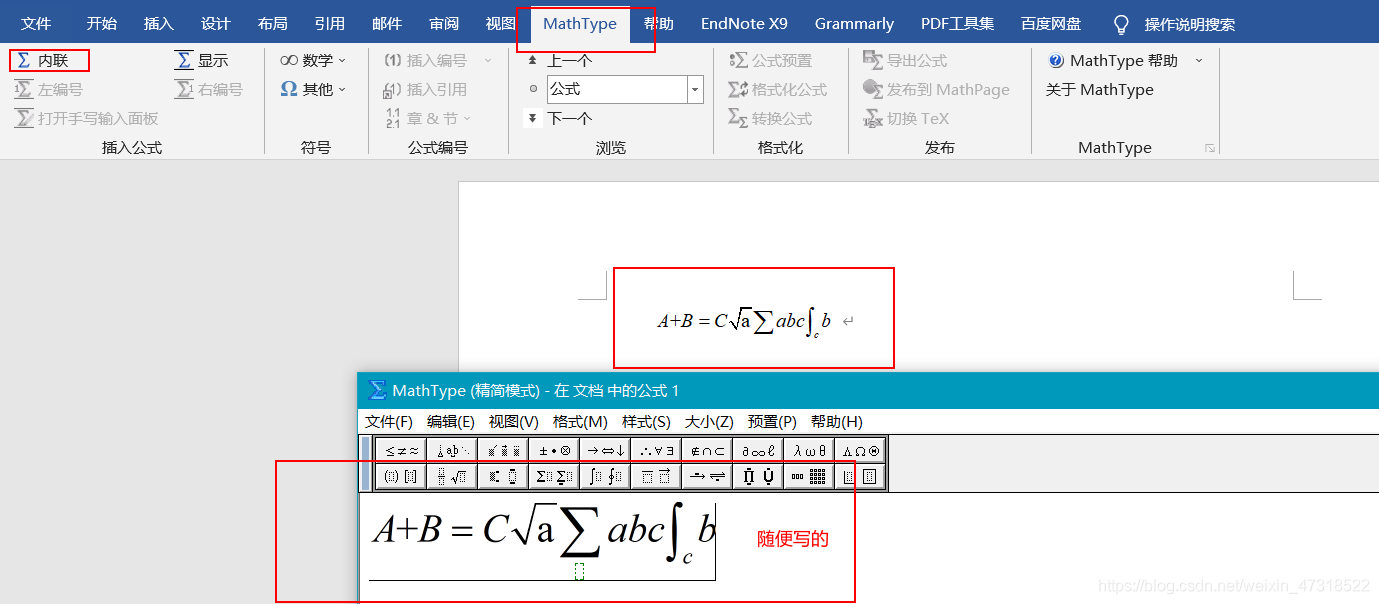Open the MathType group dialog launcher
This screenshot has height=604, width=1379.
(1210, 148)
